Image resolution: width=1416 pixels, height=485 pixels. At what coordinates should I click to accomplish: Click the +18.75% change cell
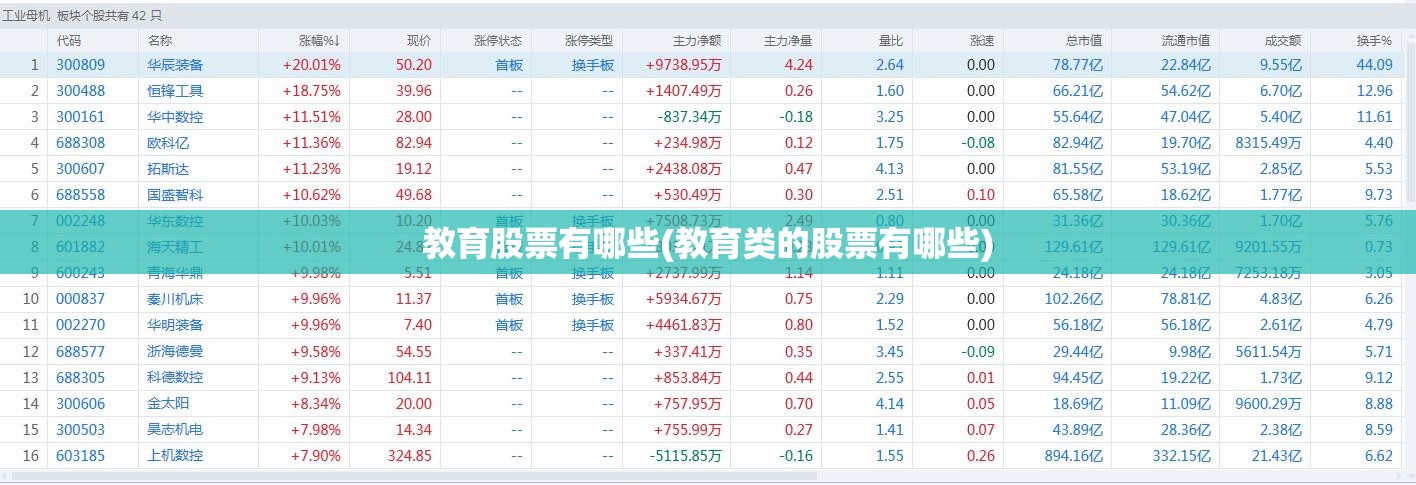[311, 90]
